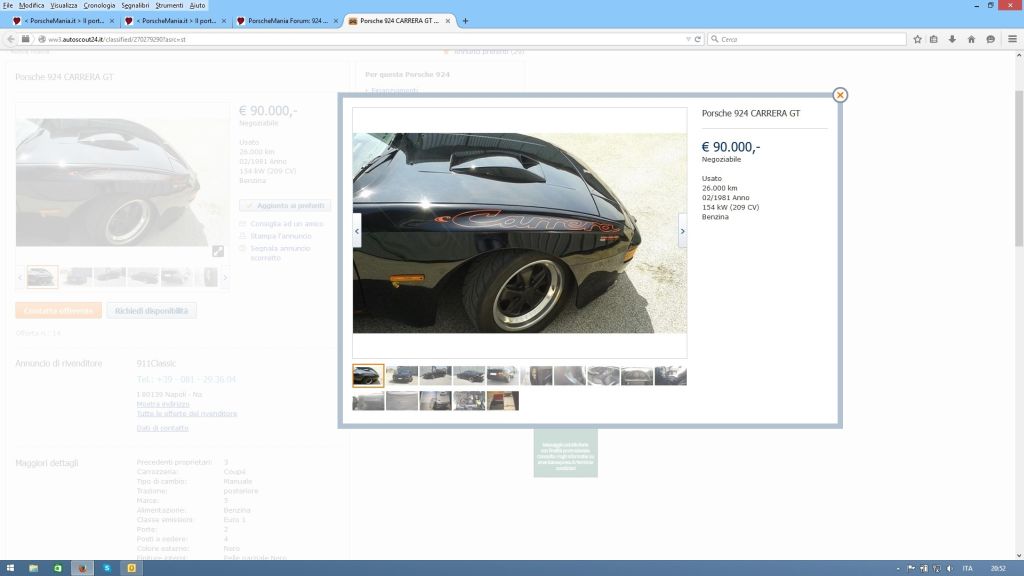Switch to Firefox in the taskbar

(x=82, y=568)
